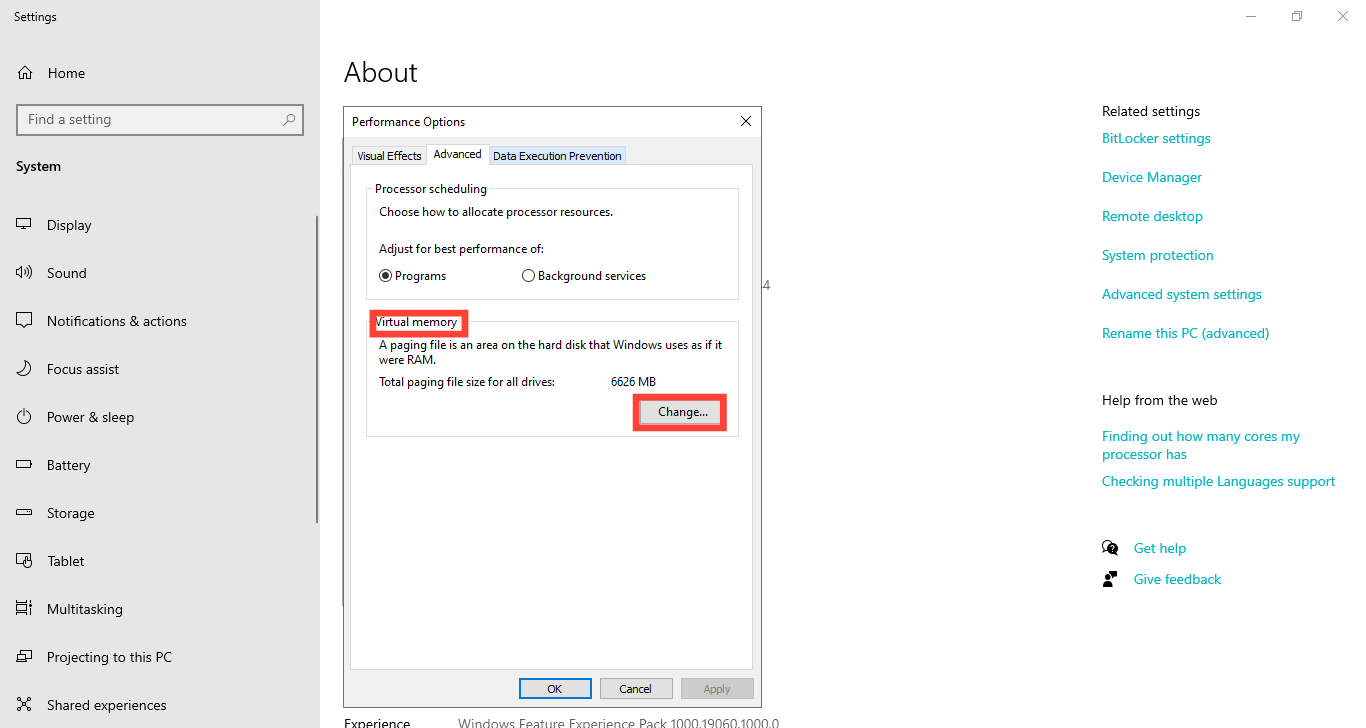Click the Find a setting search box
Screen dimensions: 1366x728
(160, 119)
